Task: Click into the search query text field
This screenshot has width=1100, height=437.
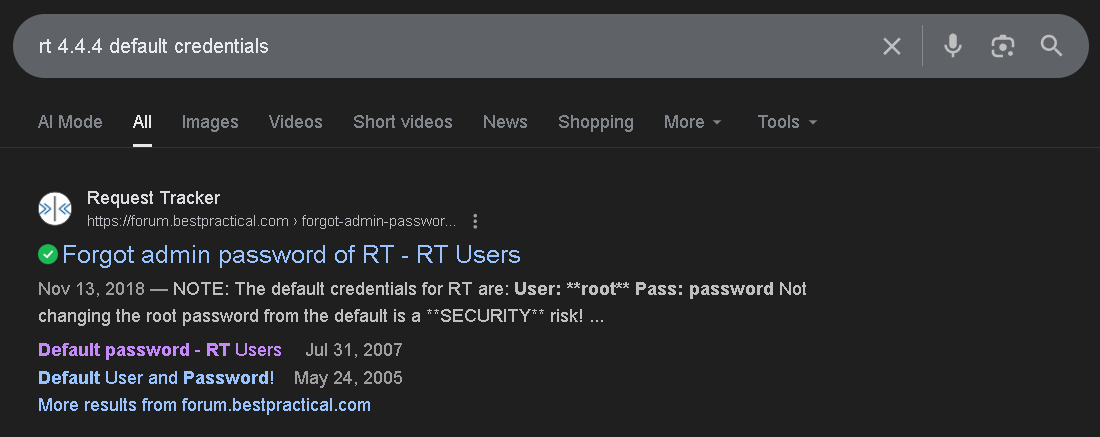Action: tap(450, 46)
